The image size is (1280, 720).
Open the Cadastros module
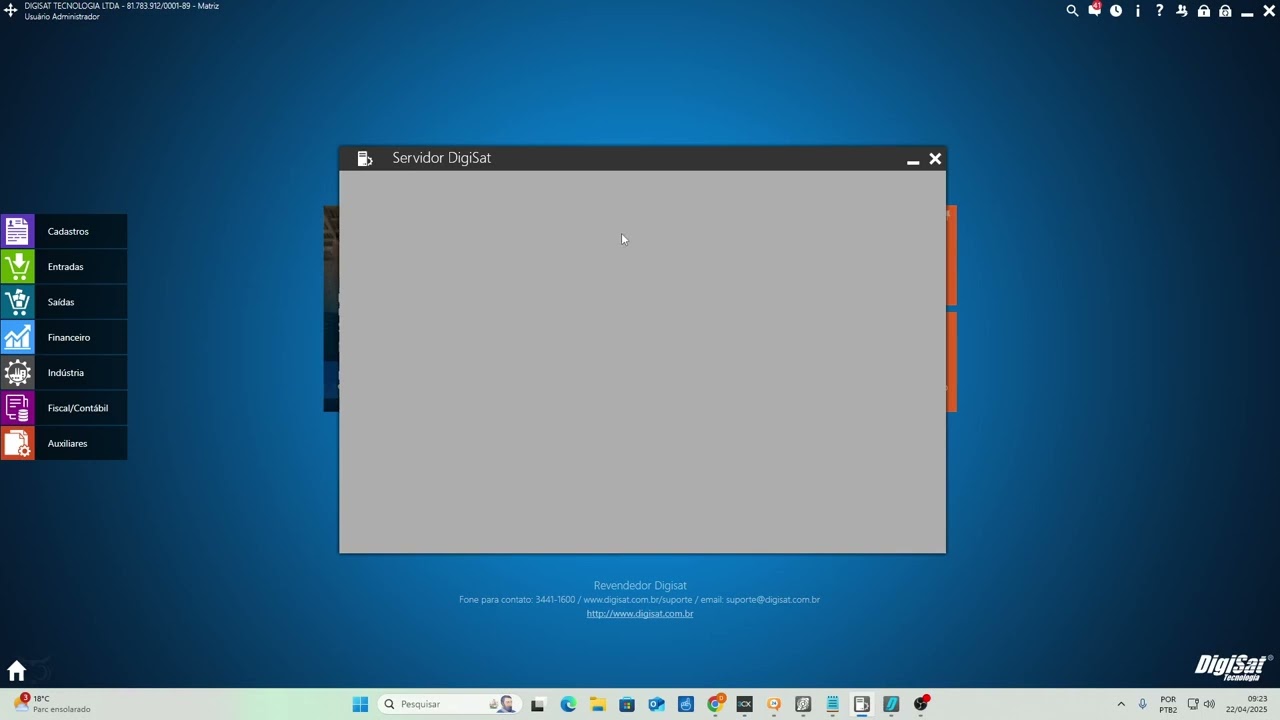64,231
